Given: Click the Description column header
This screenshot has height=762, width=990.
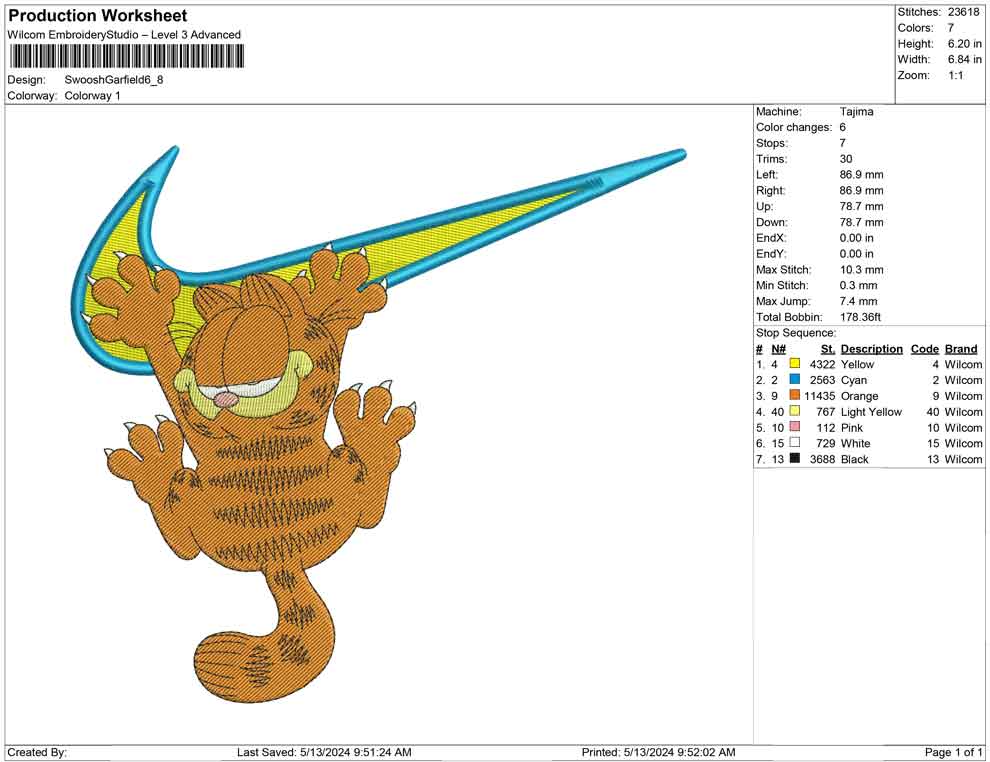Looking at the screenshot, I should click(x=871, y=349).
